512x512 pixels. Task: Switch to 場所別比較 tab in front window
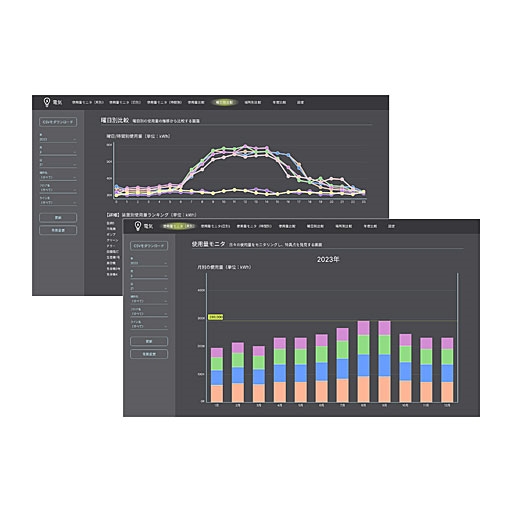click(344, 226)
